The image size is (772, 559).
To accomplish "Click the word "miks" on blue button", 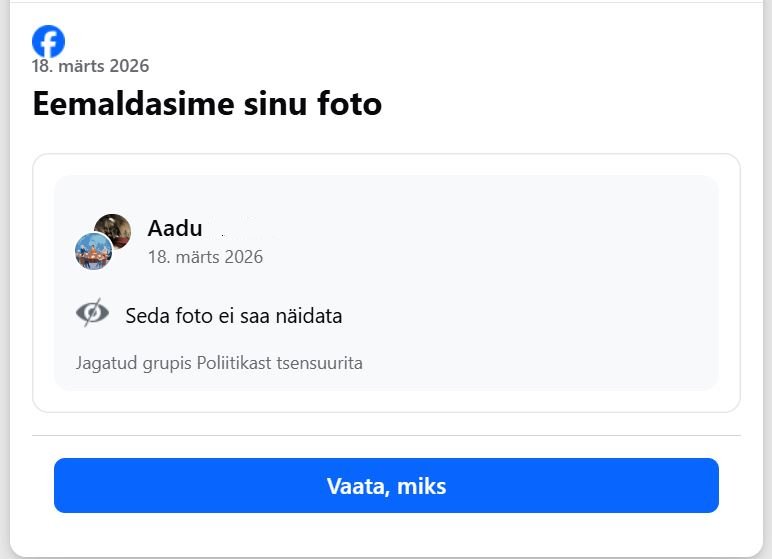I will [x=421, y=487].
